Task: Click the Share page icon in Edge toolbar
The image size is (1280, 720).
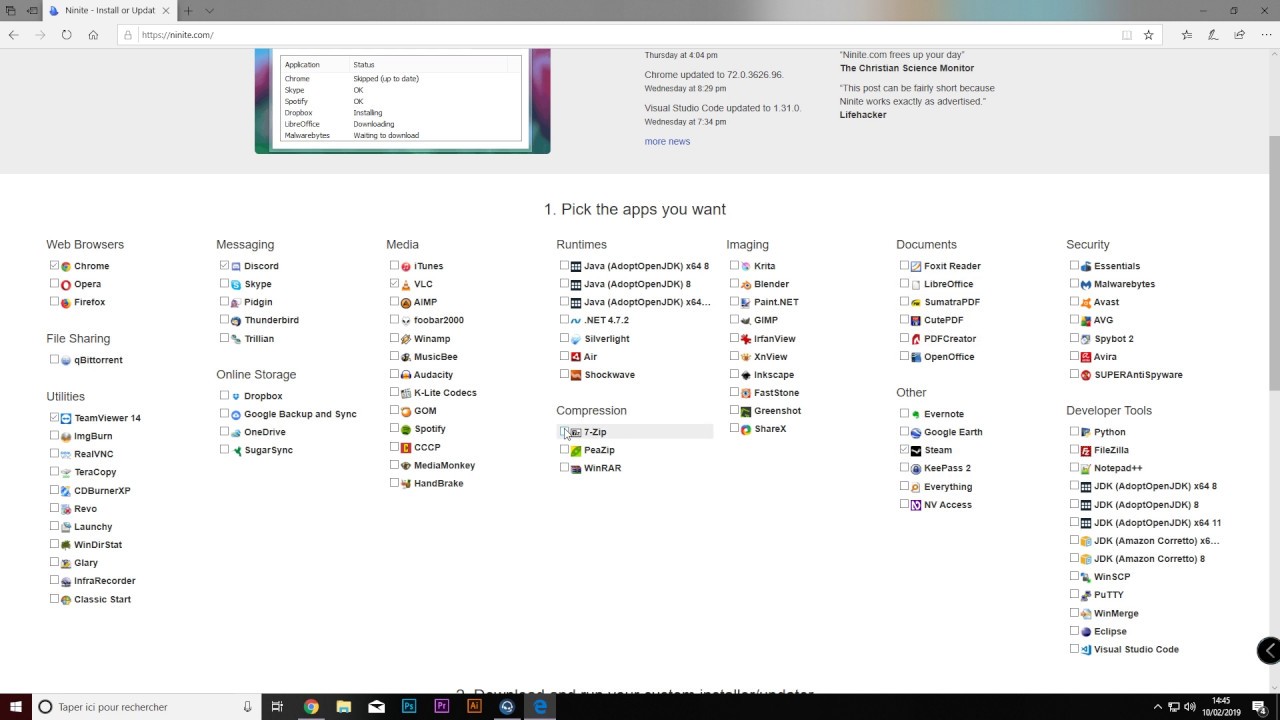Action: point(1240,35)
